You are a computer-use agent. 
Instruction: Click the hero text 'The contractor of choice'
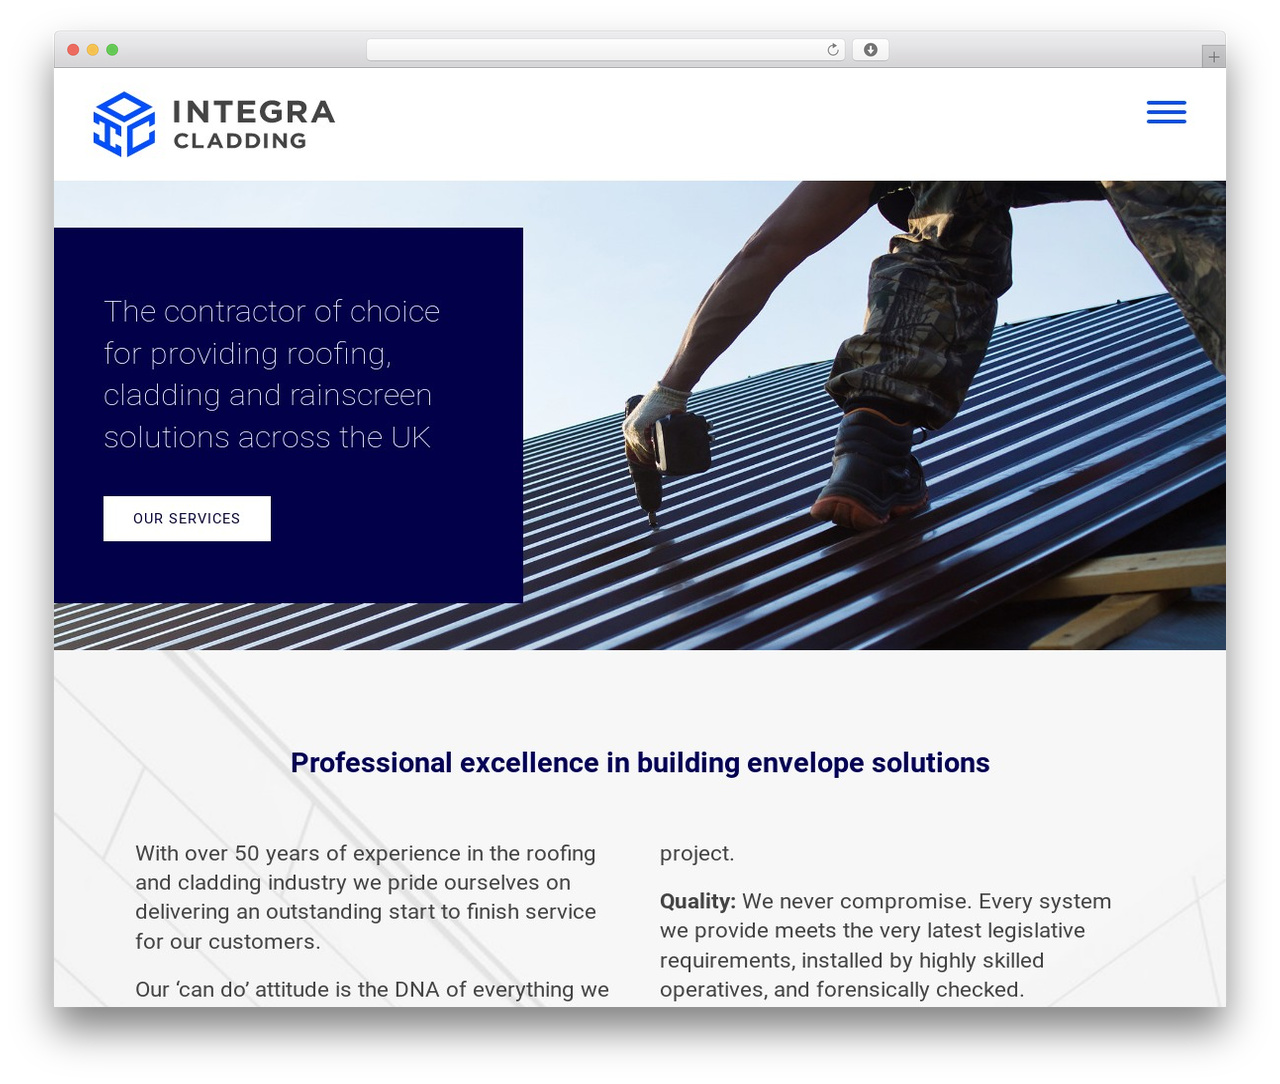(272, 311)
